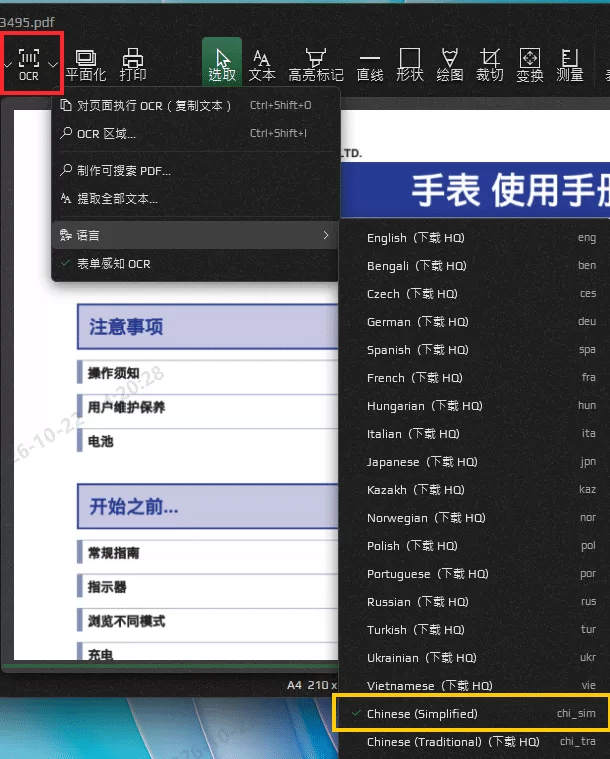Click the OCR scan icon in toolbar
Image resolution: width=610 pixels, height=759 pixels.
point(29,64)
